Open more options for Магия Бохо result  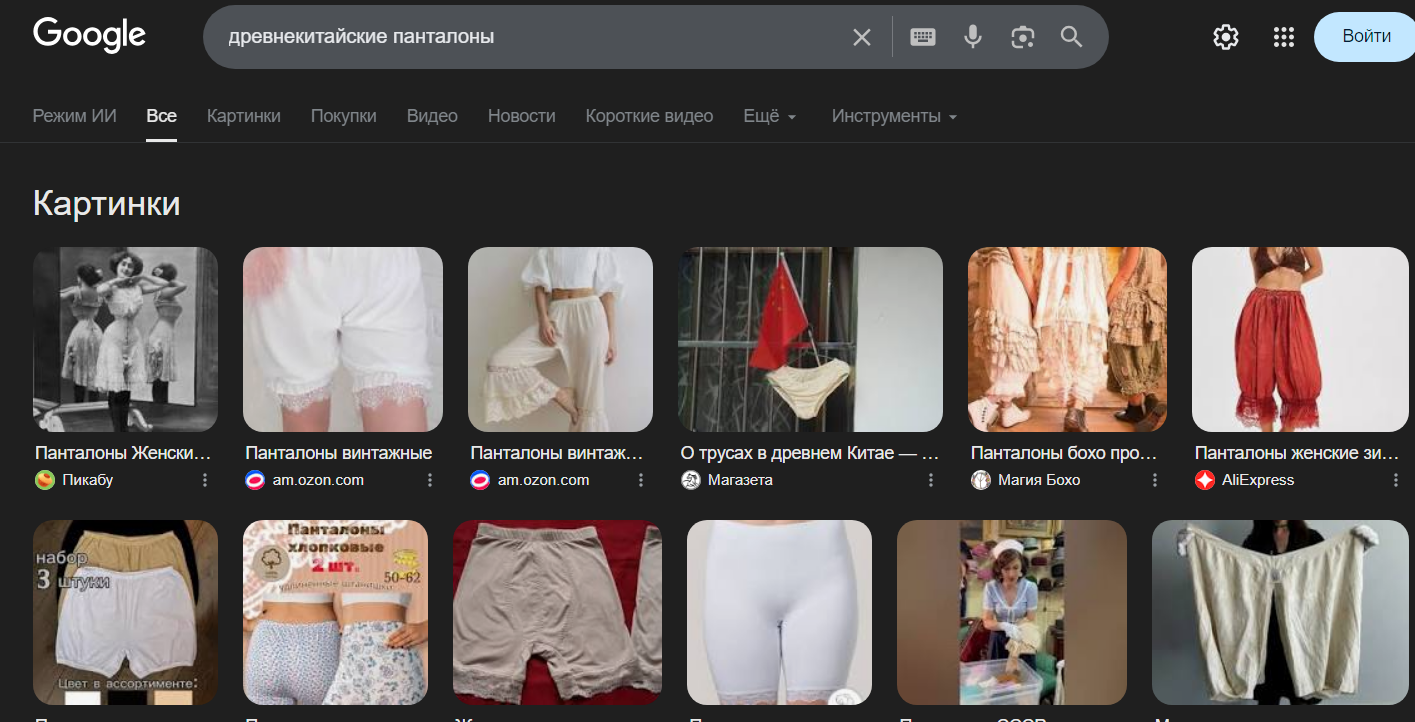point(1154,480)
